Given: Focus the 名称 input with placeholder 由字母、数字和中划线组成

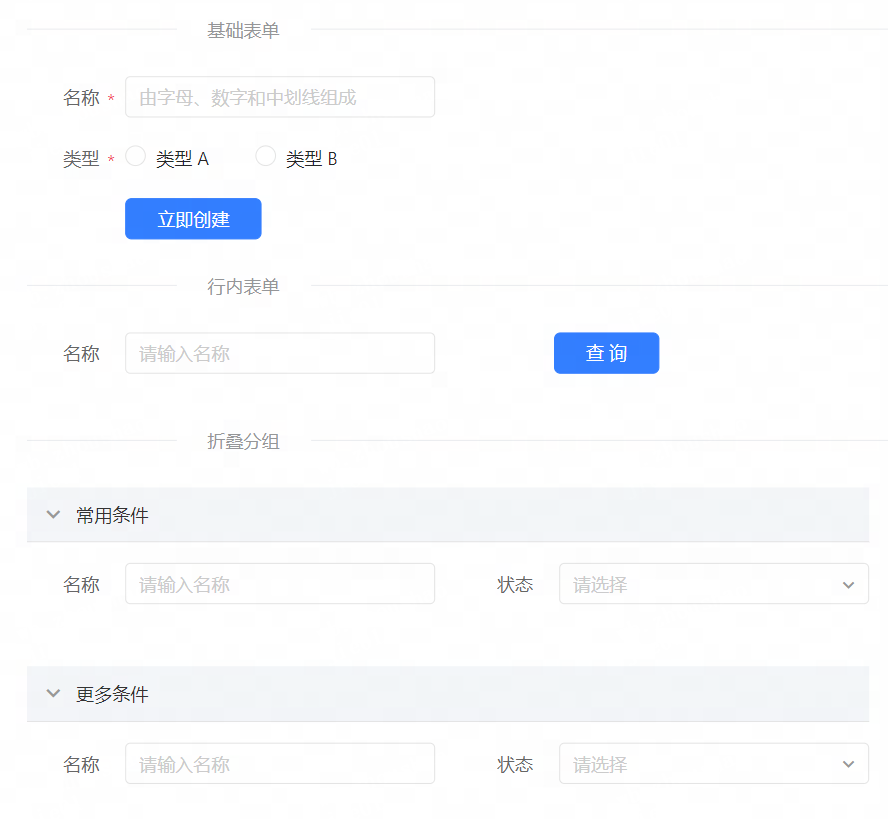Looking at the screenshot, I should [x=279, y=97].
